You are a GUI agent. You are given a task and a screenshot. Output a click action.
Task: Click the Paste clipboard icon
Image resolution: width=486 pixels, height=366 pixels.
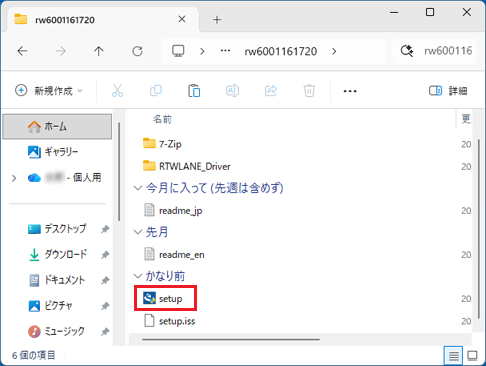tap(194, 91)
